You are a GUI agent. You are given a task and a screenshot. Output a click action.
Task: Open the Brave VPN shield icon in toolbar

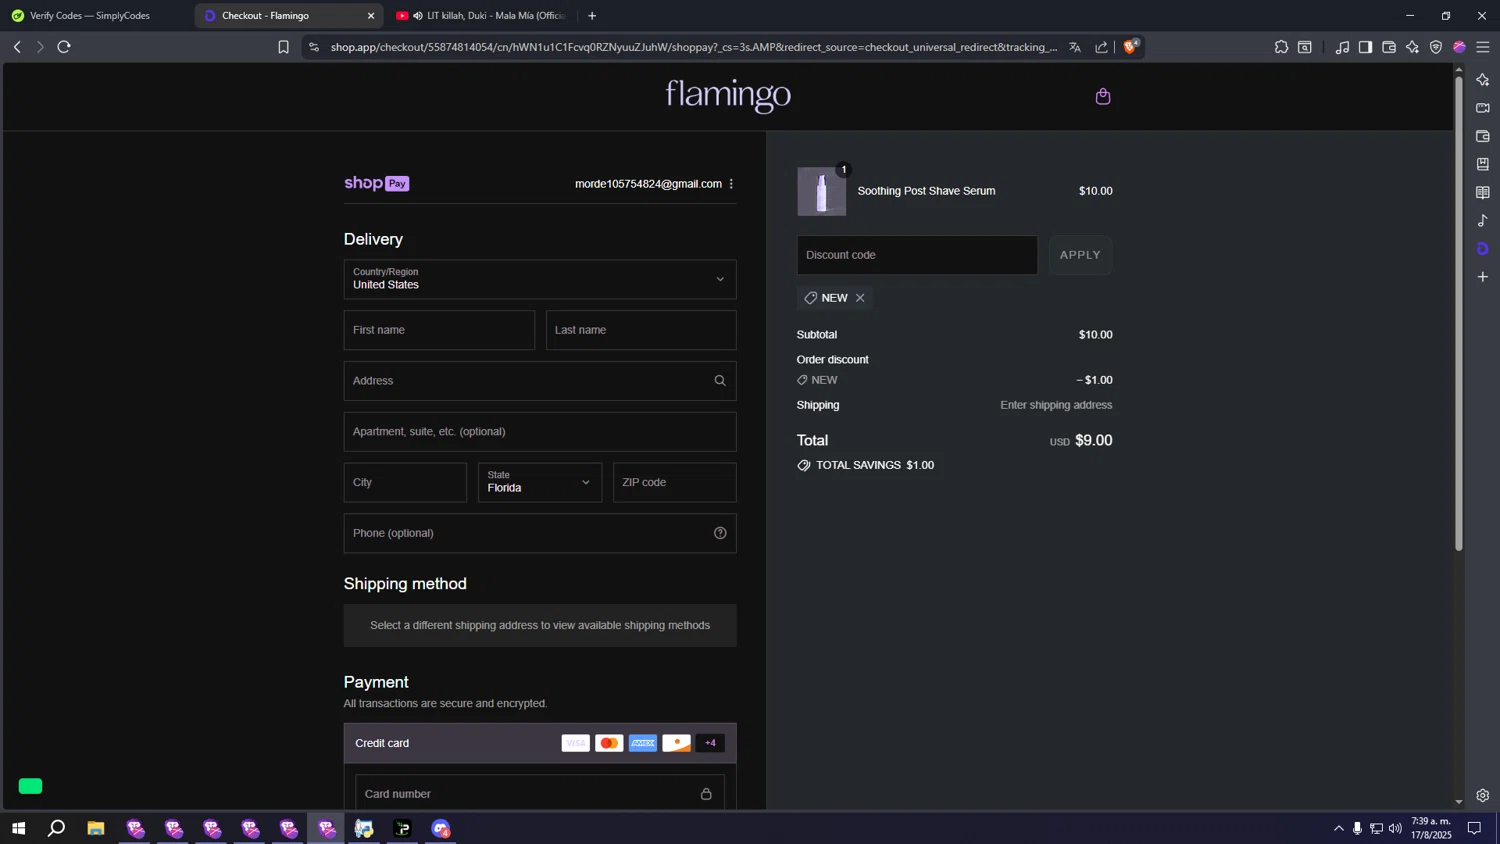pos(1436,47)
